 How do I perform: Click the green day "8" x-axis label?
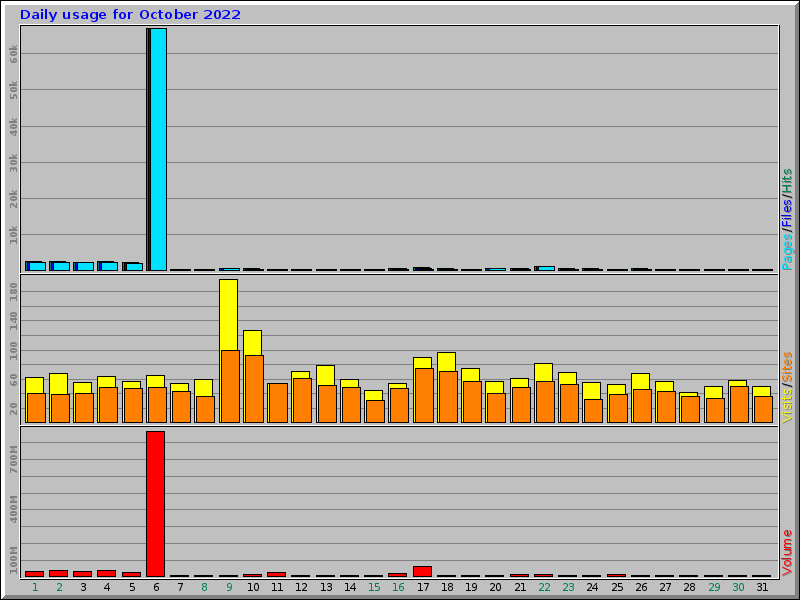[205, 587]
